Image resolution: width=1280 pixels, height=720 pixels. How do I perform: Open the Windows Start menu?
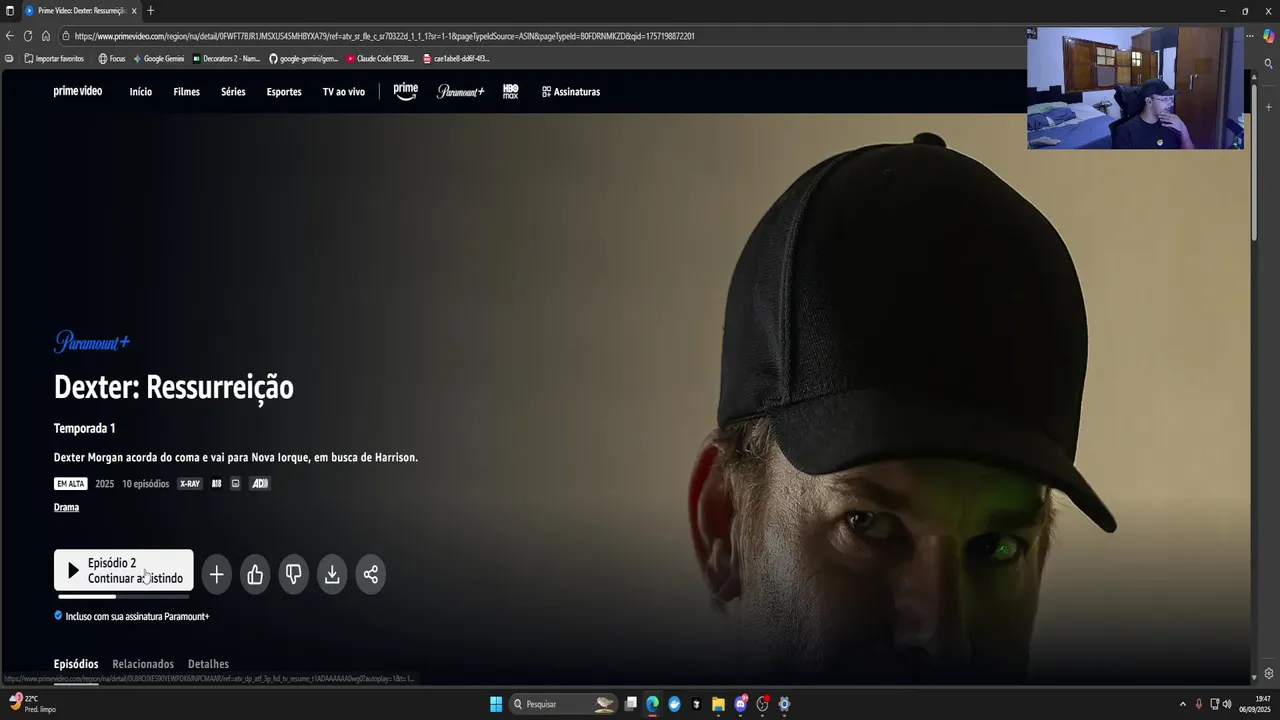pos(496,704)
